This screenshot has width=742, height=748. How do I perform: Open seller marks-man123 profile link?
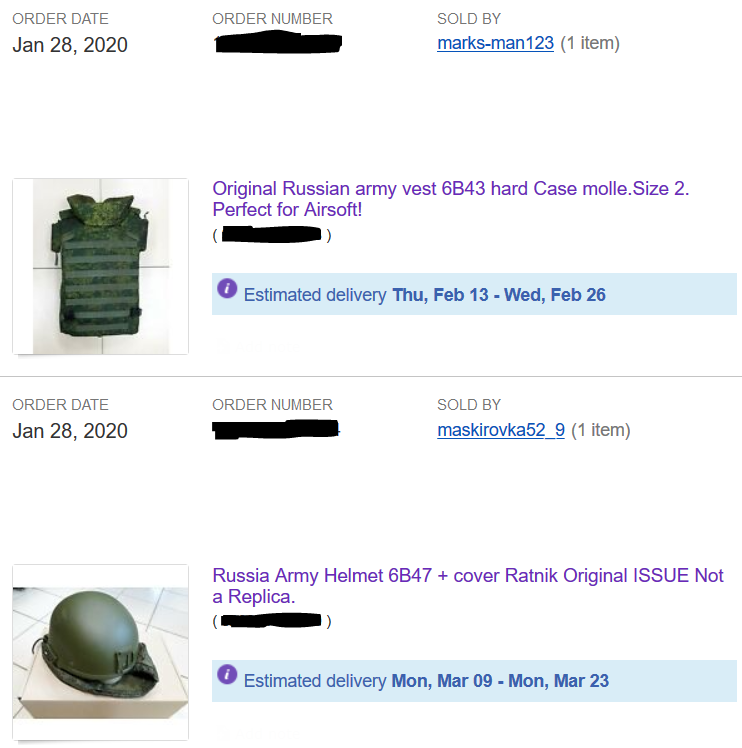(495, 43)
